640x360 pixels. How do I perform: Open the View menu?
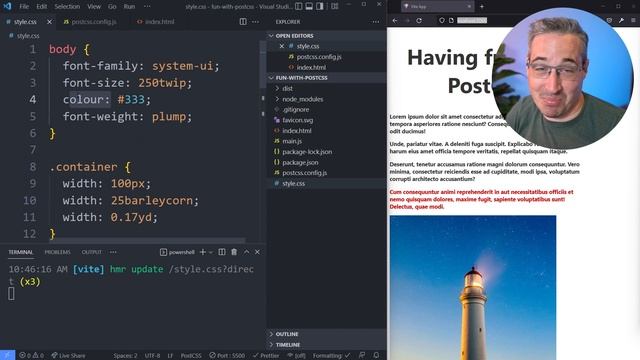[x=94, y=7]
